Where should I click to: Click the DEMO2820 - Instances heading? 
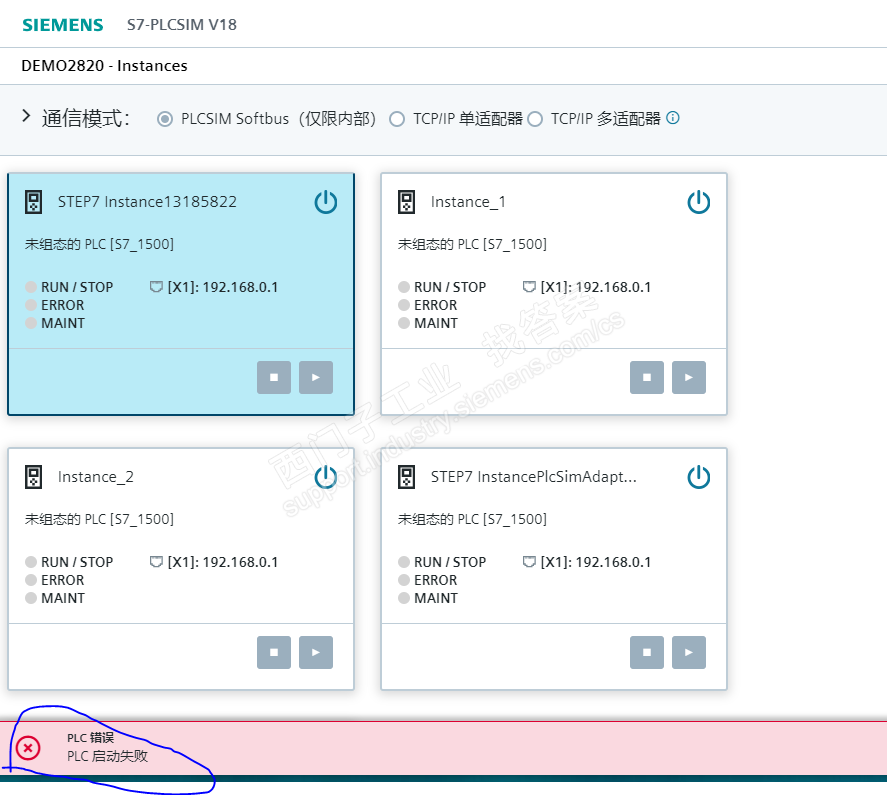(104, 66)
